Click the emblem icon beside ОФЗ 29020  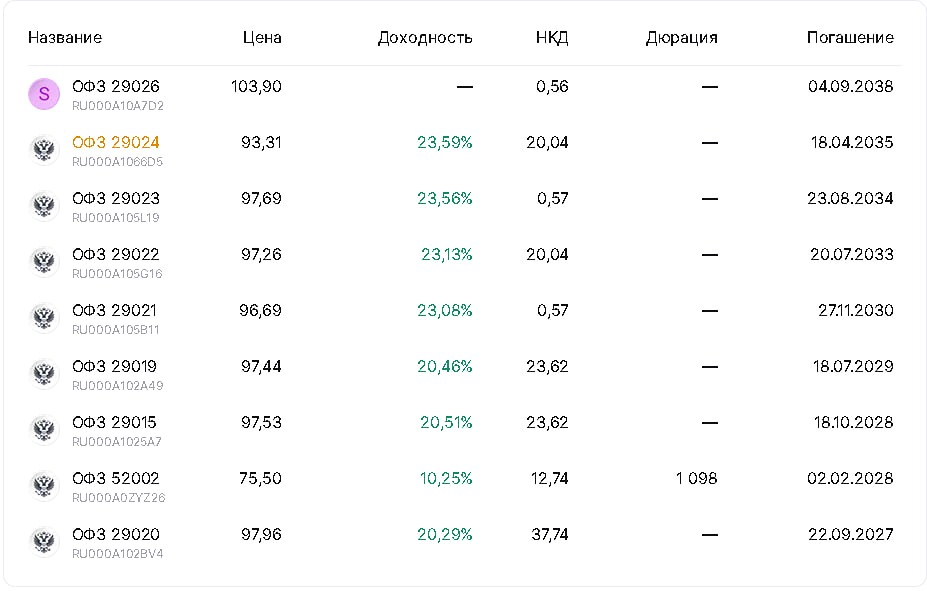[x=44, y=542]
